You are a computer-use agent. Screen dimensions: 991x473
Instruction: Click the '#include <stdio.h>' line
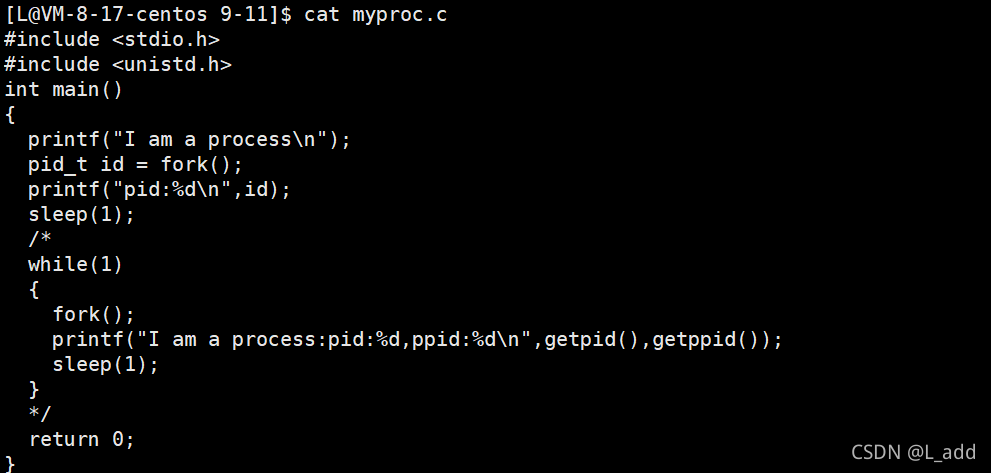coord(112,39)
